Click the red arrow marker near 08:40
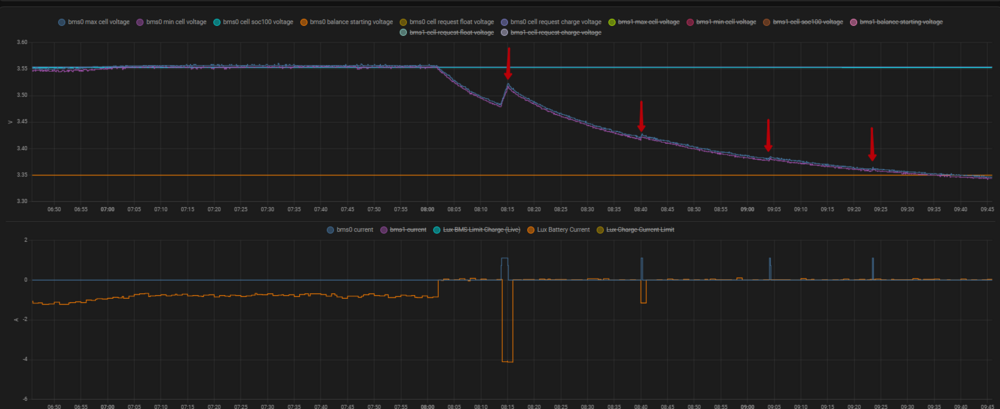1000x409 pixels. pyautogui.click(x=641, y=117)
